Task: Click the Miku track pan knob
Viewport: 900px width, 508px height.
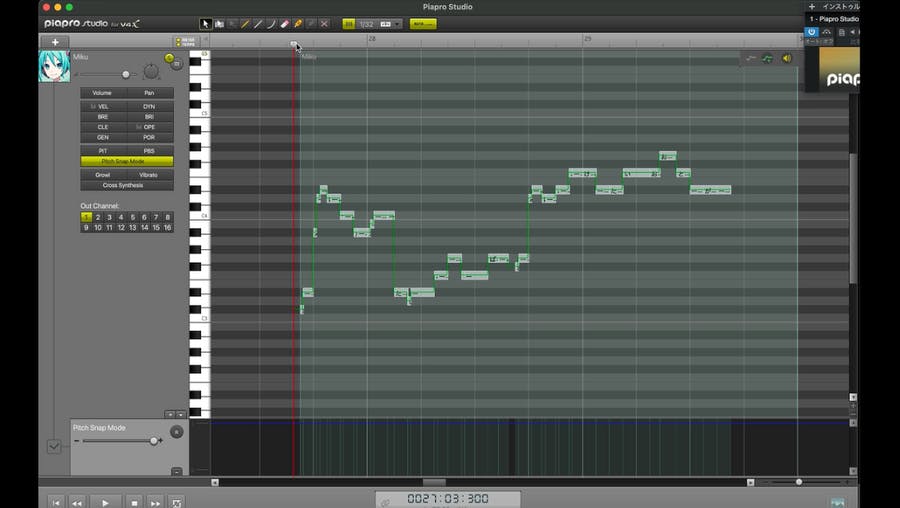Action: tap(150, 71)
